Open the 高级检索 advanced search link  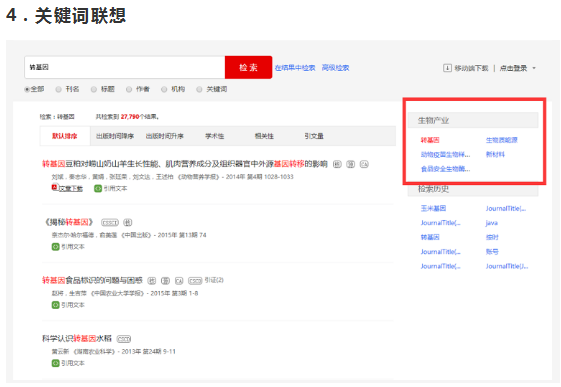335,68
